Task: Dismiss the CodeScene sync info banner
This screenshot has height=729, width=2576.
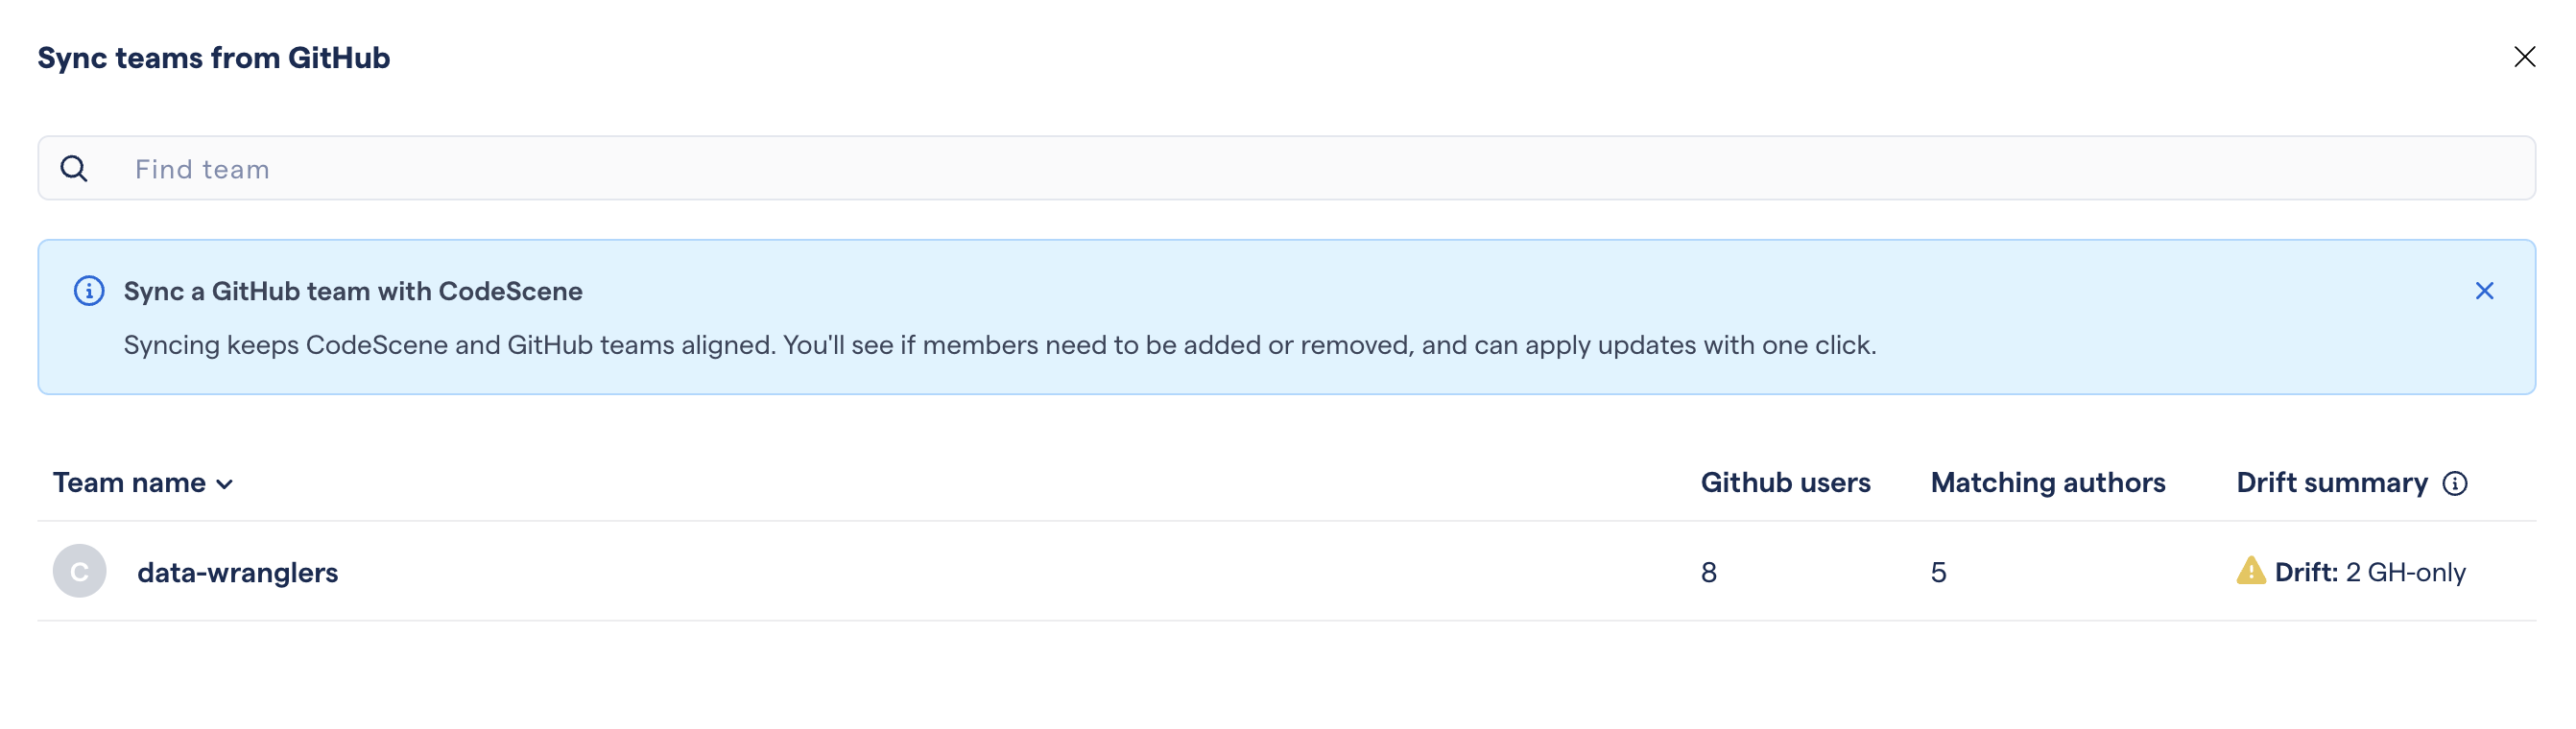Action: pyautogui.click(x=2484, y=291)
